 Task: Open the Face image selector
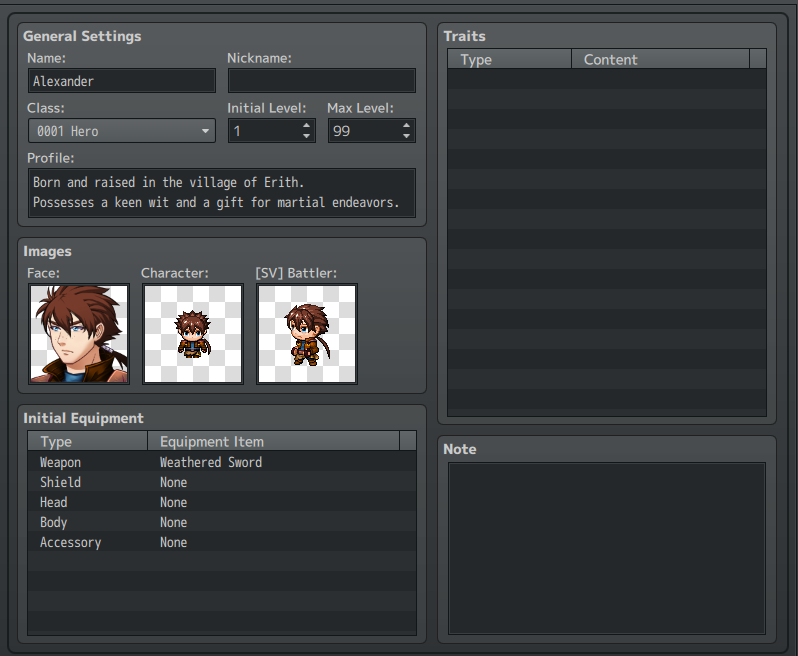(79, 334)
